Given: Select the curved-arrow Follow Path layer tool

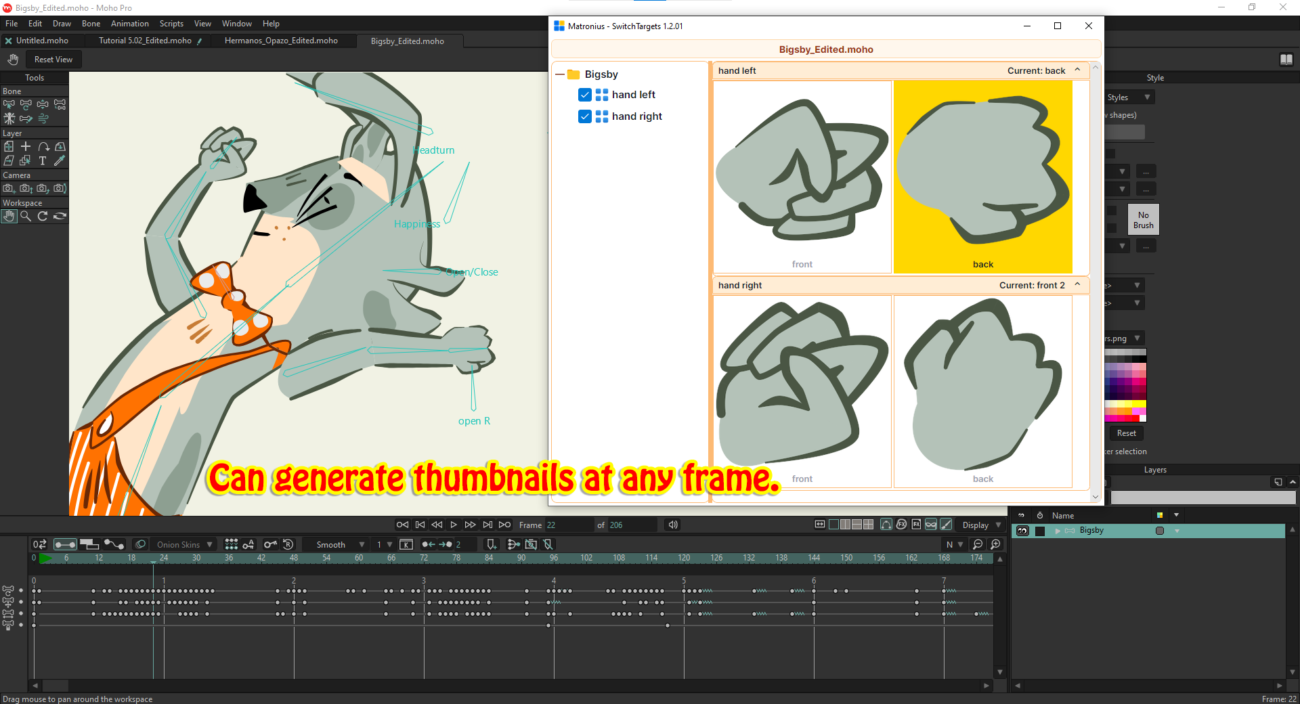Looking at the screenshot, I should pos(43,146).
